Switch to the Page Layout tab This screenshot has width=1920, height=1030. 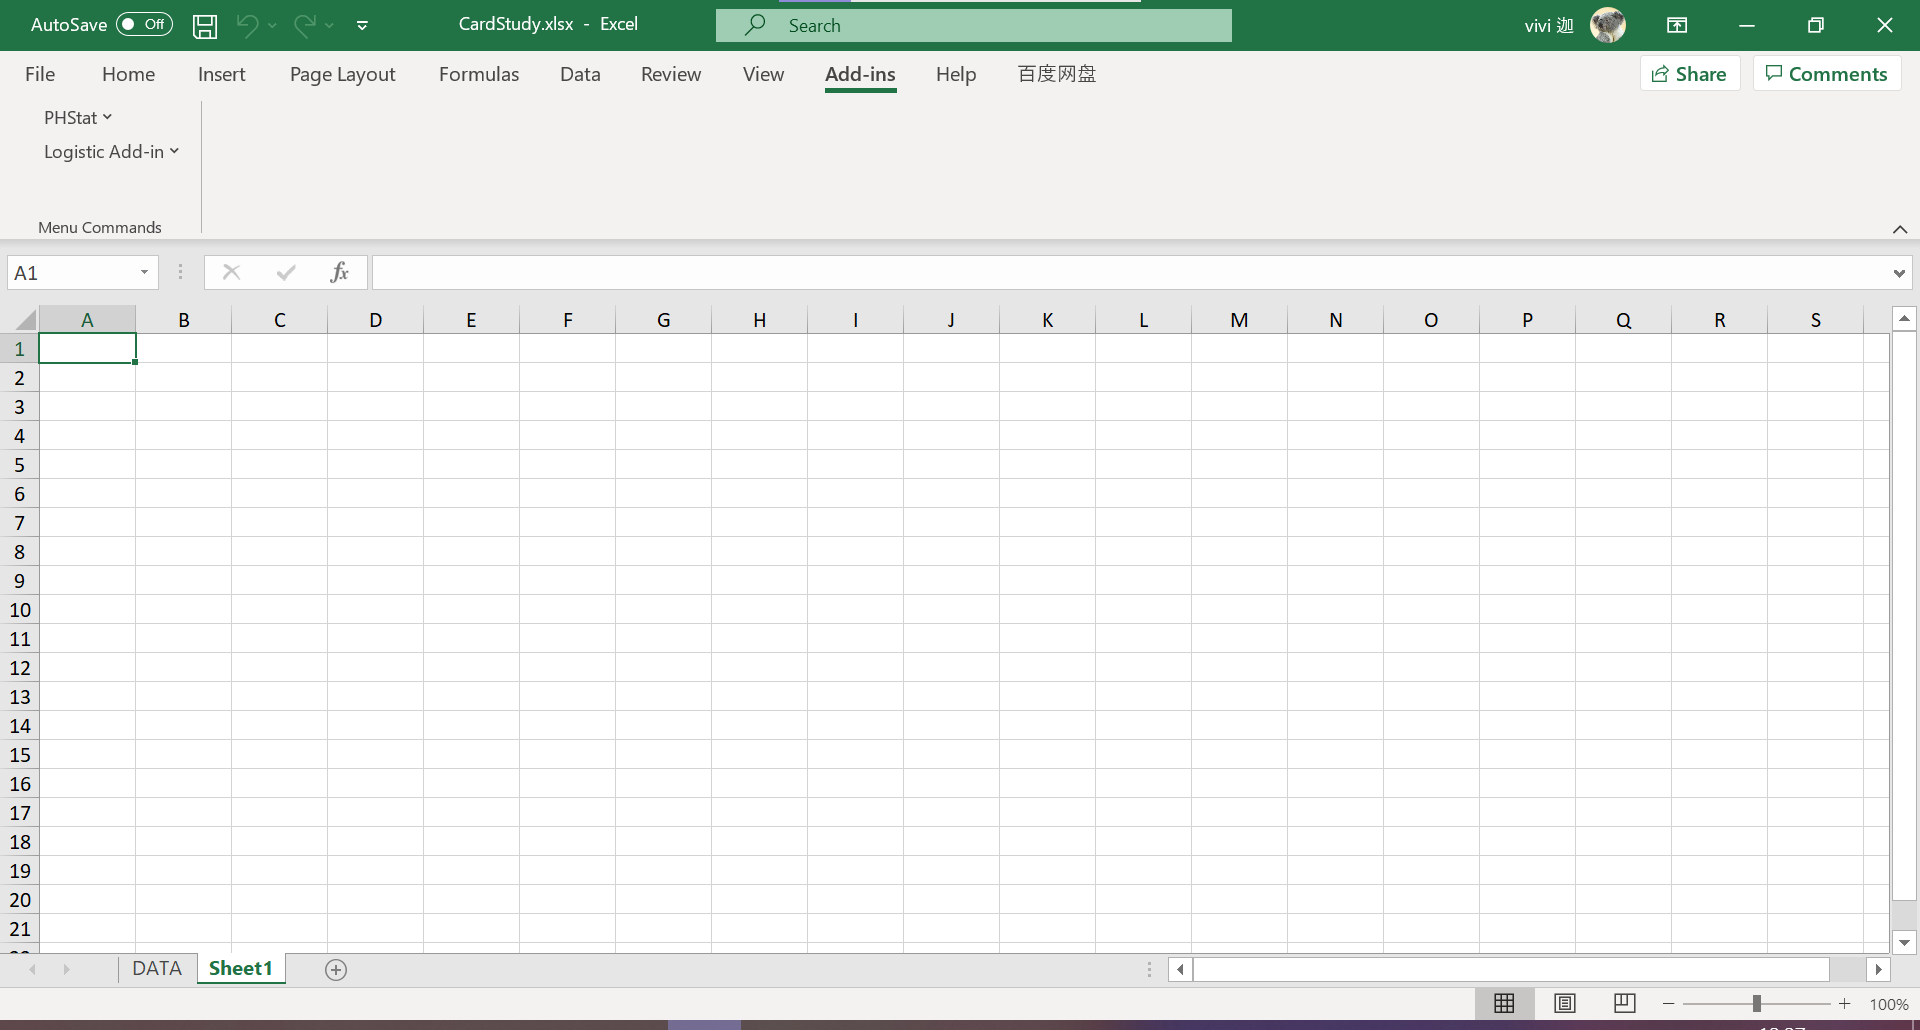click(x=342, y=74)
